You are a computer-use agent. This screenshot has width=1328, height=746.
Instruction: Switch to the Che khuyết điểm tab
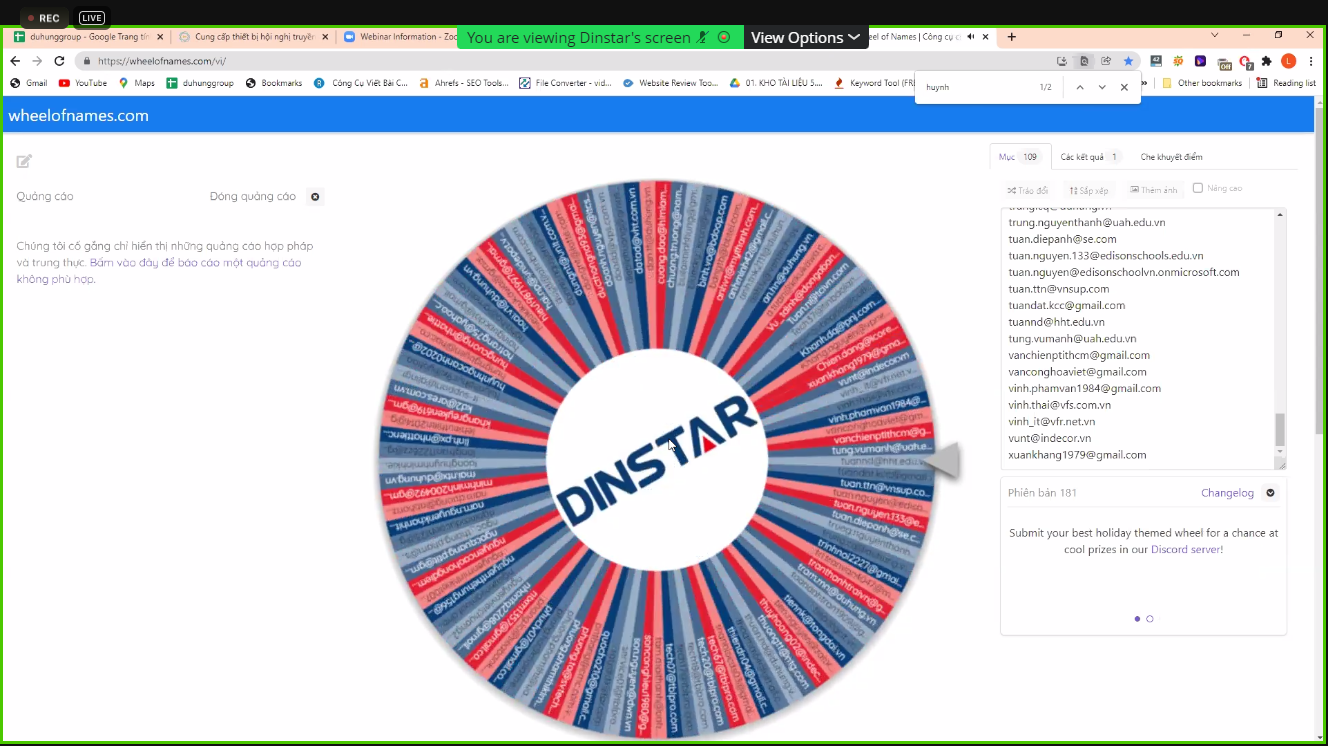pyautogui.click(x=1171, y=157)
